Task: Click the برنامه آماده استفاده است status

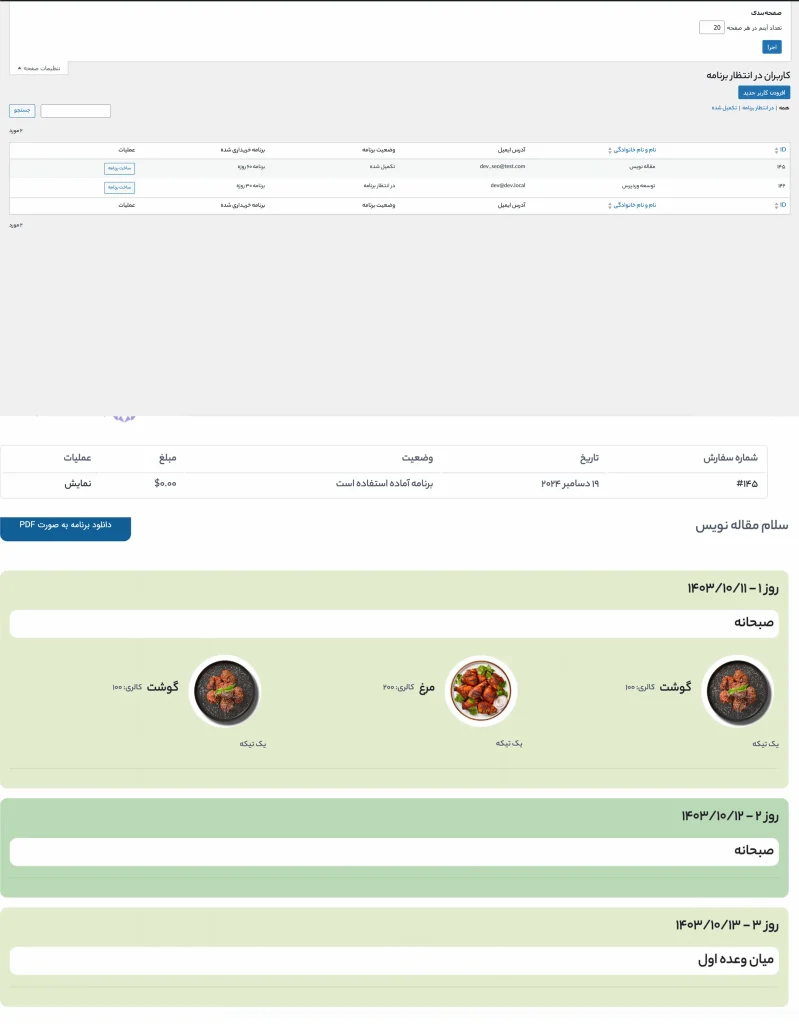Action: (385, 483)
